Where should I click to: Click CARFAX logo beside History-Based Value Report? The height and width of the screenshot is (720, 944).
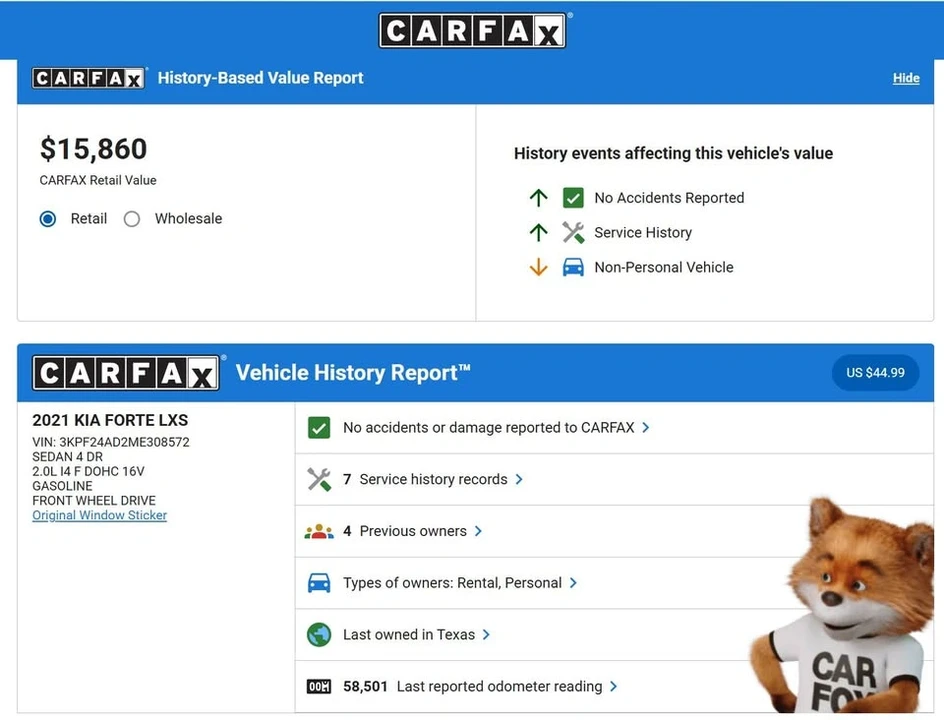point(88,78)
